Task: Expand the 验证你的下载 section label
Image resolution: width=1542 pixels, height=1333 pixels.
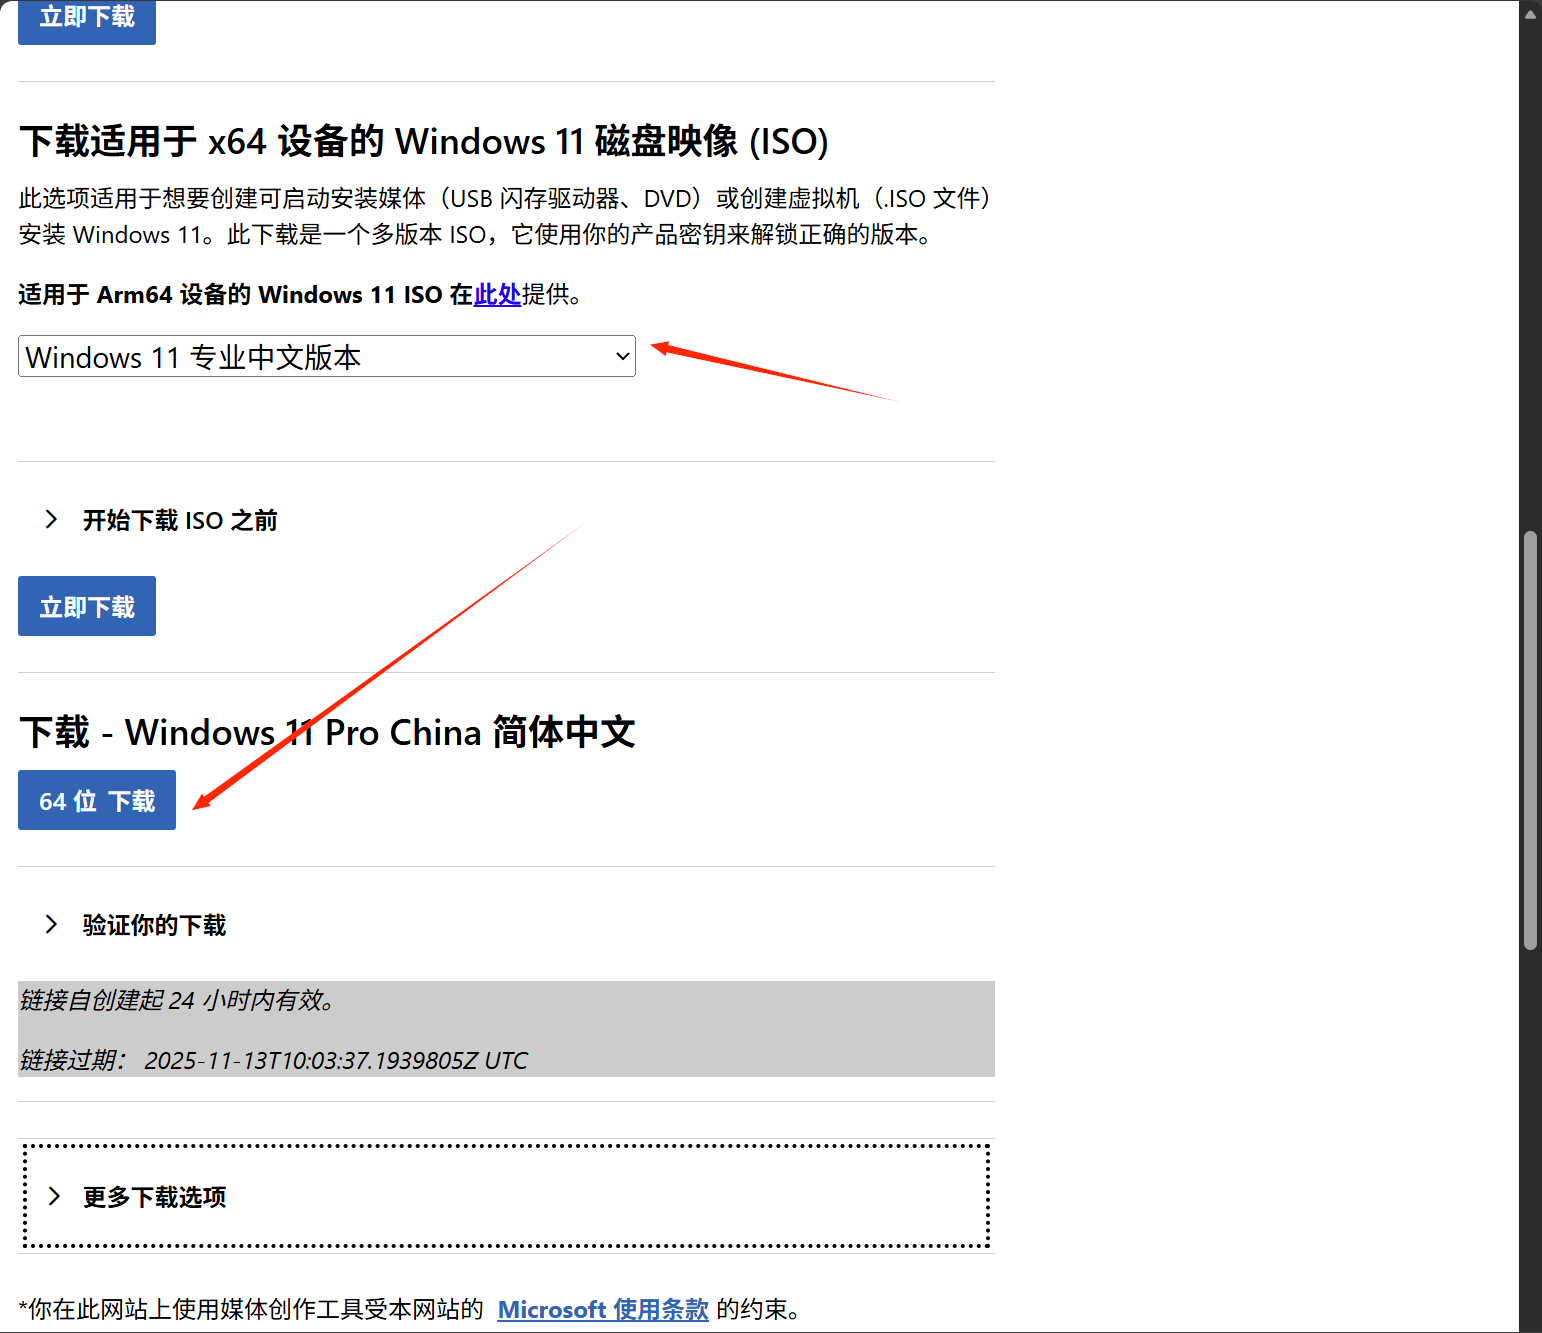Action: [x=154, y=925]
